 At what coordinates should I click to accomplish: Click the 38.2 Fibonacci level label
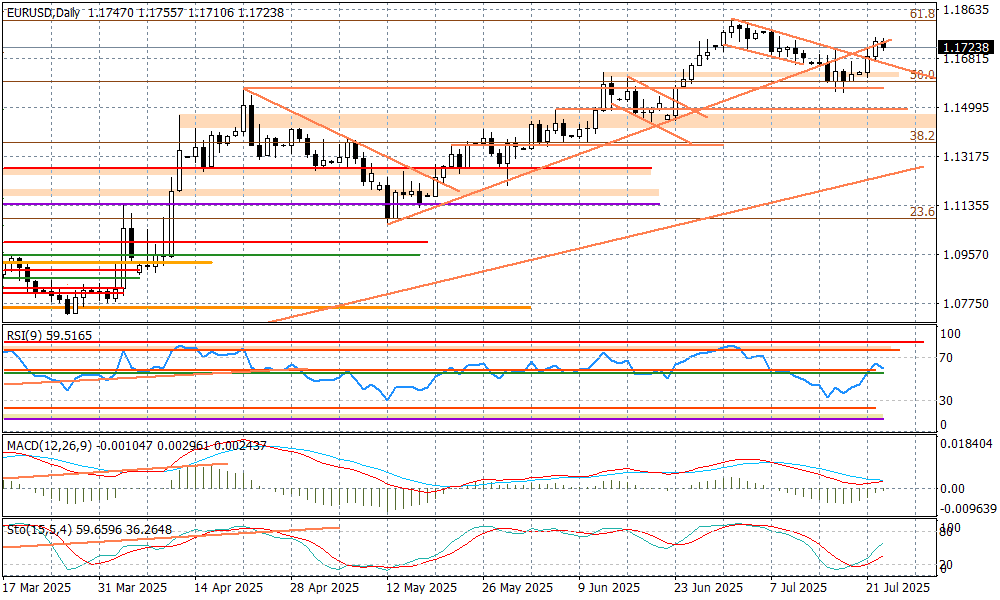[922, 136]
